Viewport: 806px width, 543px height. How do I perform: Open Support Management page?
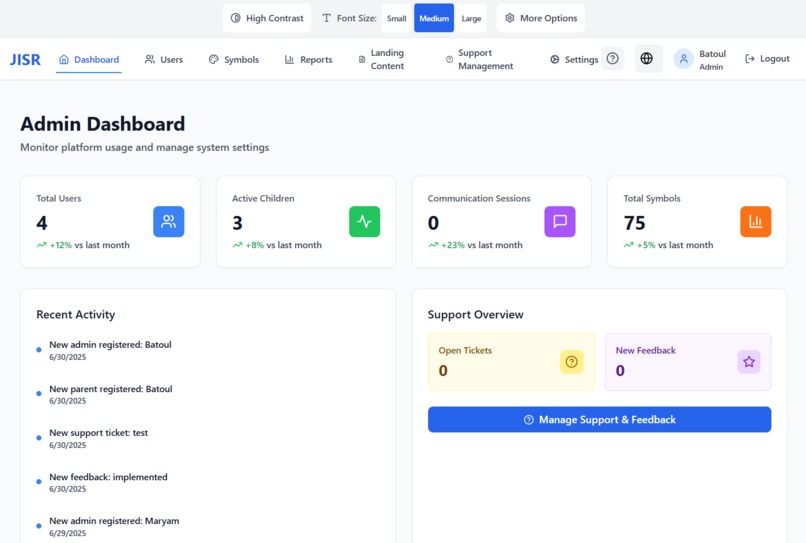point(479,59)
